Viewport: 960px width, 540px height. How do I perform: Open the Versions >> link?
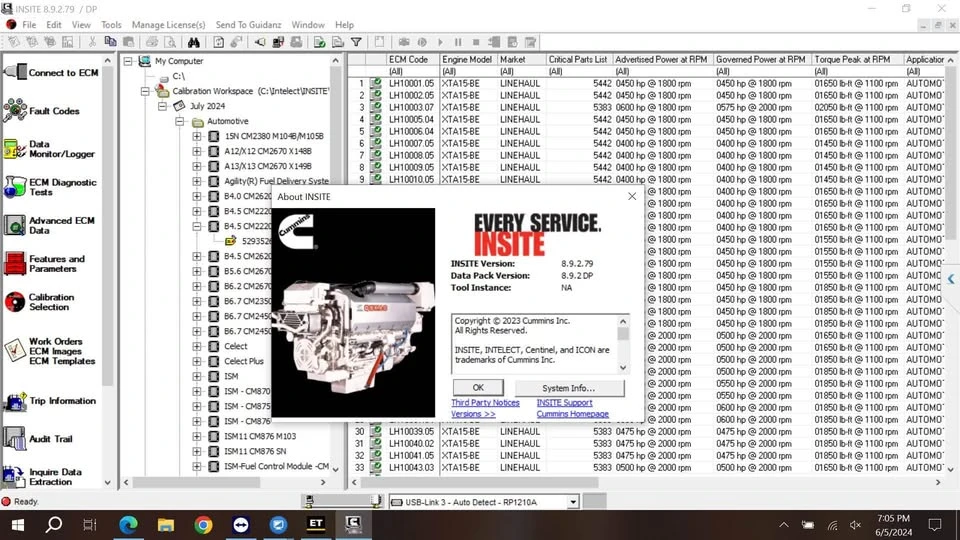tap(473, 414)
